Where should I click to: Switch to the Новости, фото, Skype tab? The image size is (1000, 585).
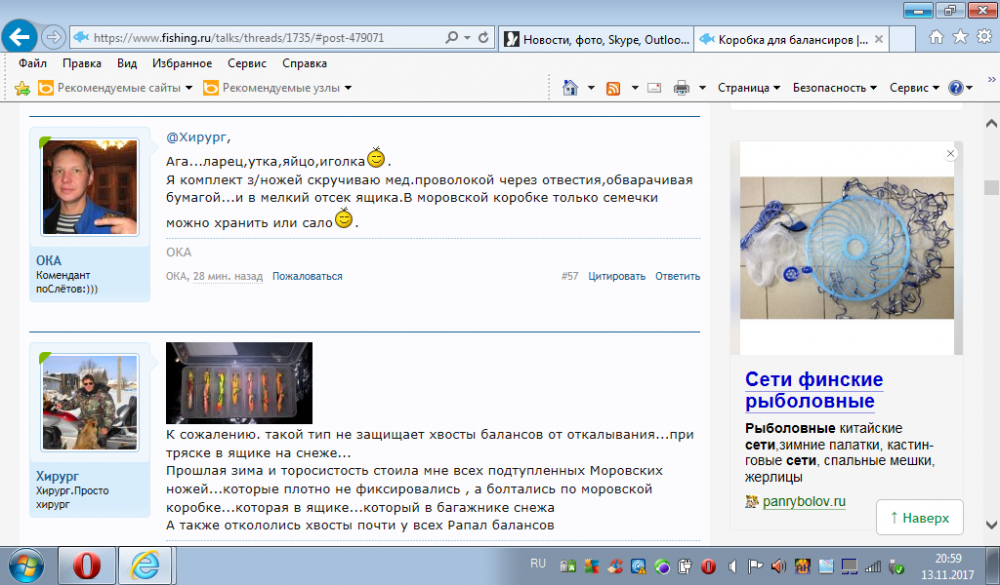coord(595,39)
